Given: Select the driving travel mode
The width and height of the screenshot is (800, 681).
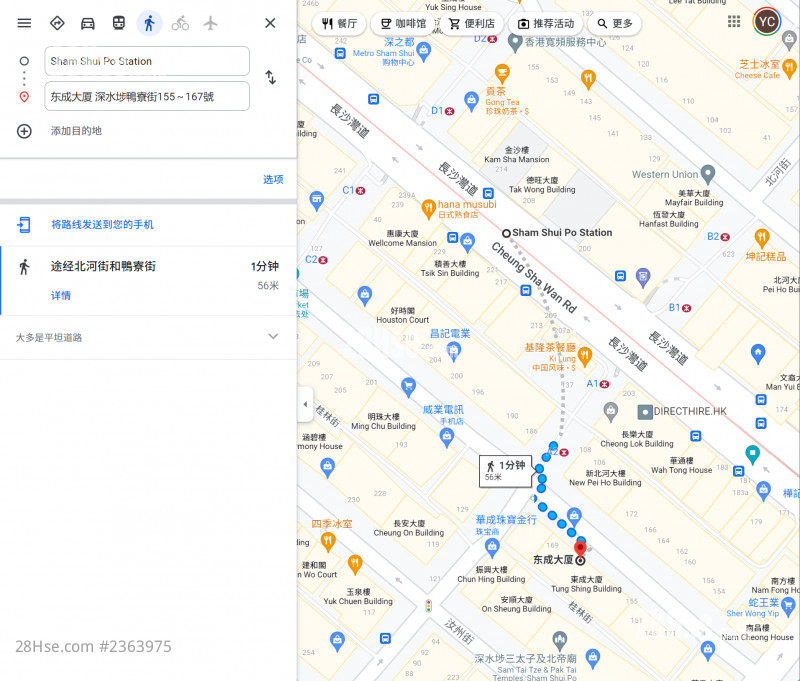Looking at the screenshot, I should pyautogui.click(x=88, y=23).
